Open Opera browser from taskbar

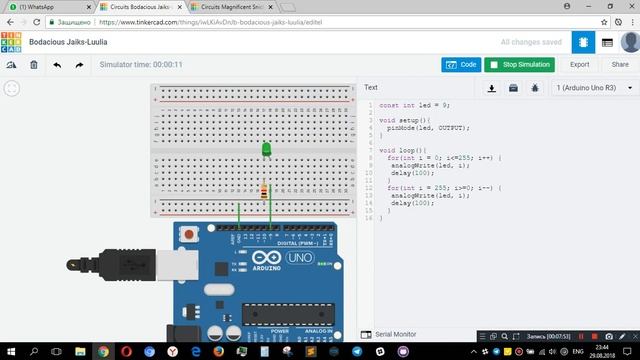coord(126,351)
